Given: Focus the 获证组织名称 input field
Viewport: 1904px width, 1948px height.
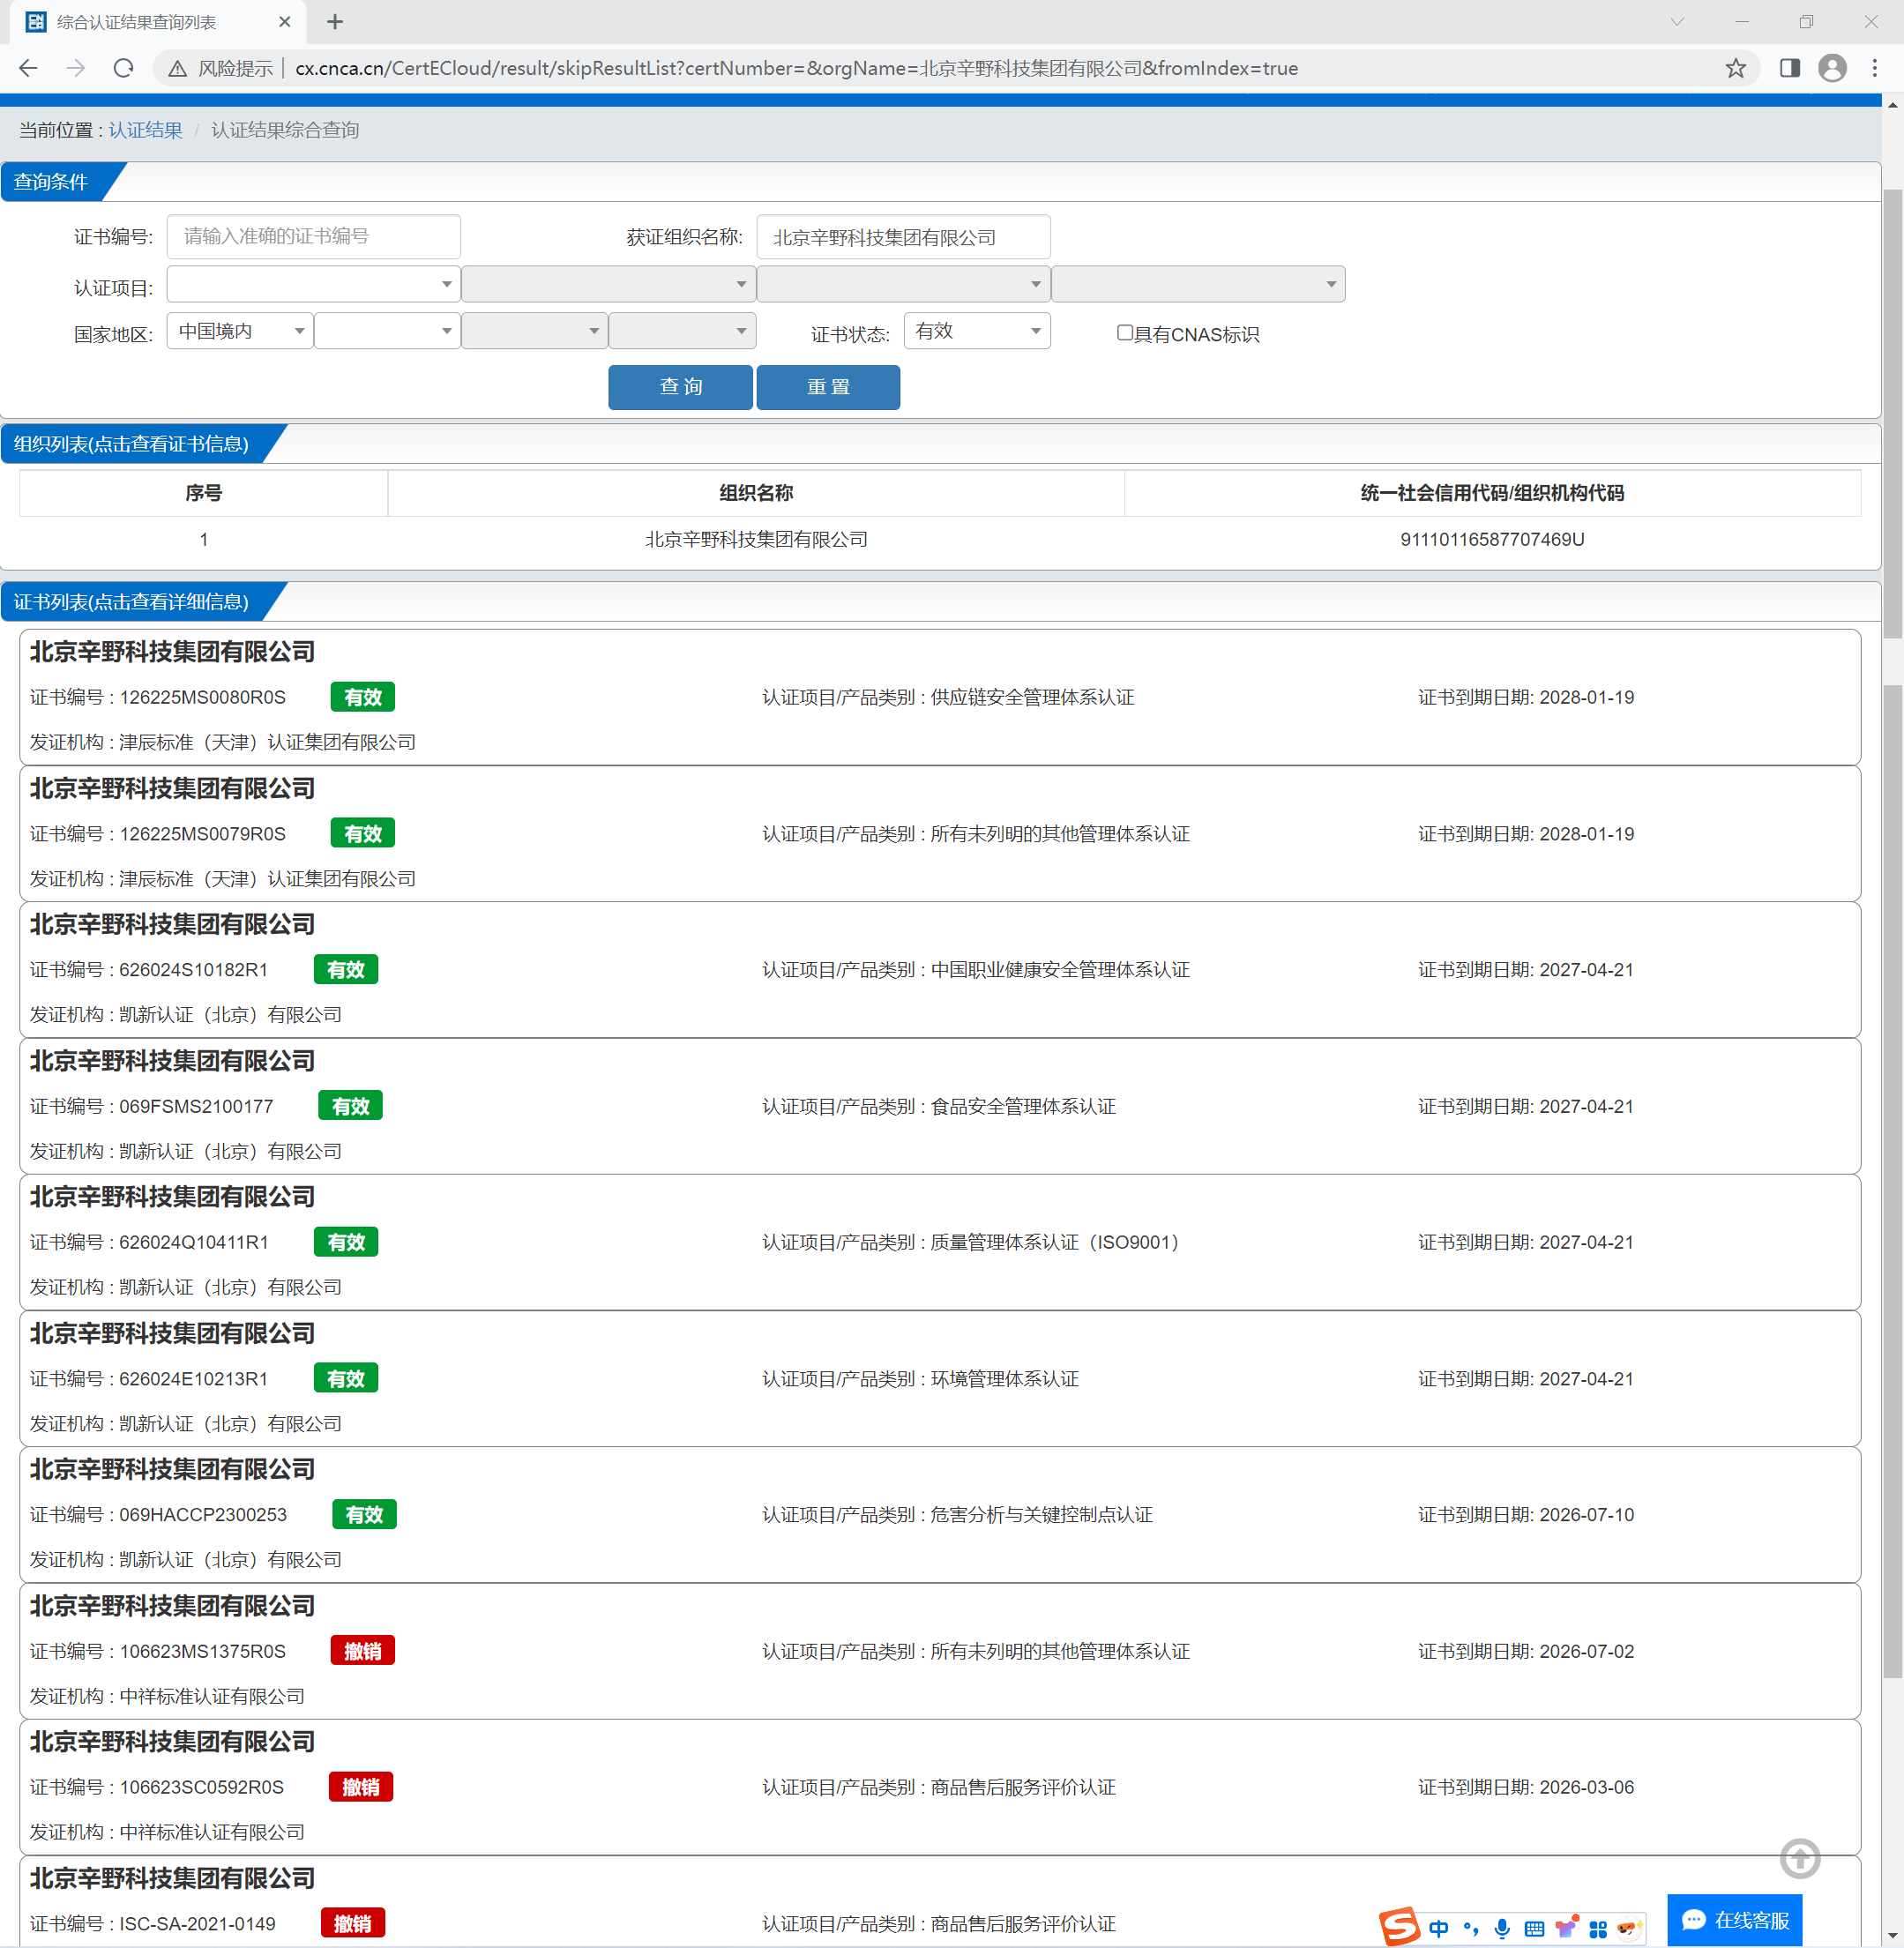Looking at the screenshot, I should click(x=903, y=237).
